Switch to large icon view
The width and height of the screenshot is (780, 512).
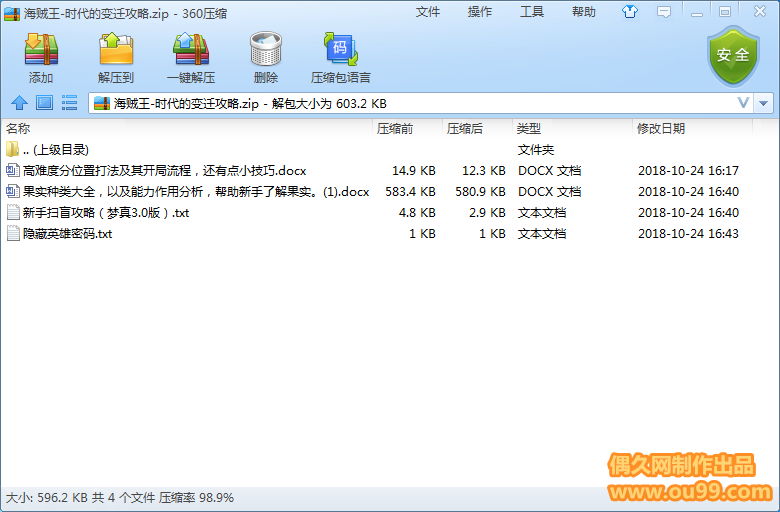[44, 103]
